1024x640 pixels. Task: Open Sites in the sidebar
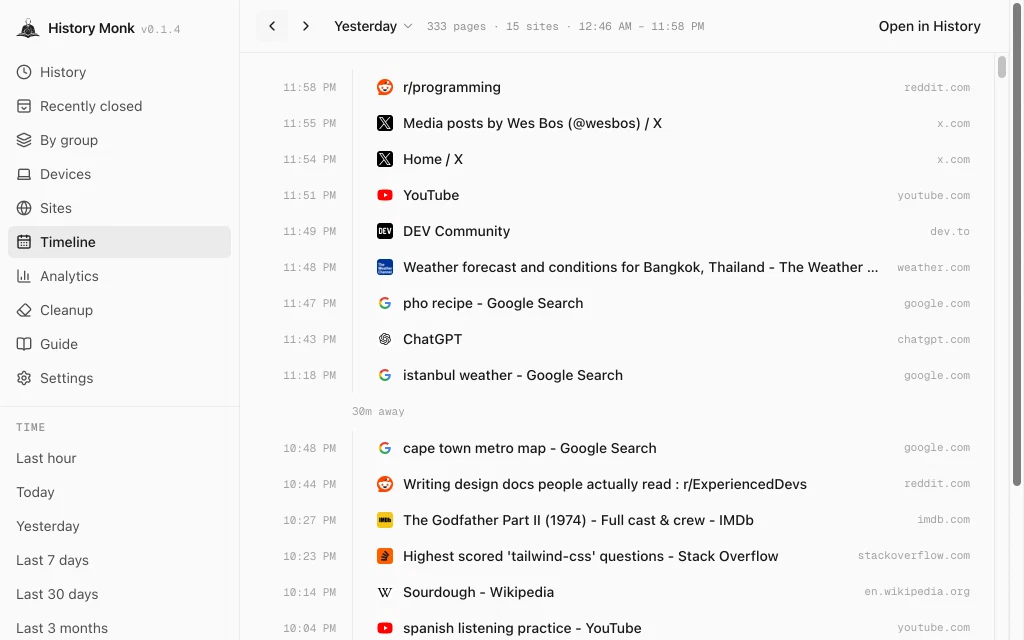(x=120, y=208)
